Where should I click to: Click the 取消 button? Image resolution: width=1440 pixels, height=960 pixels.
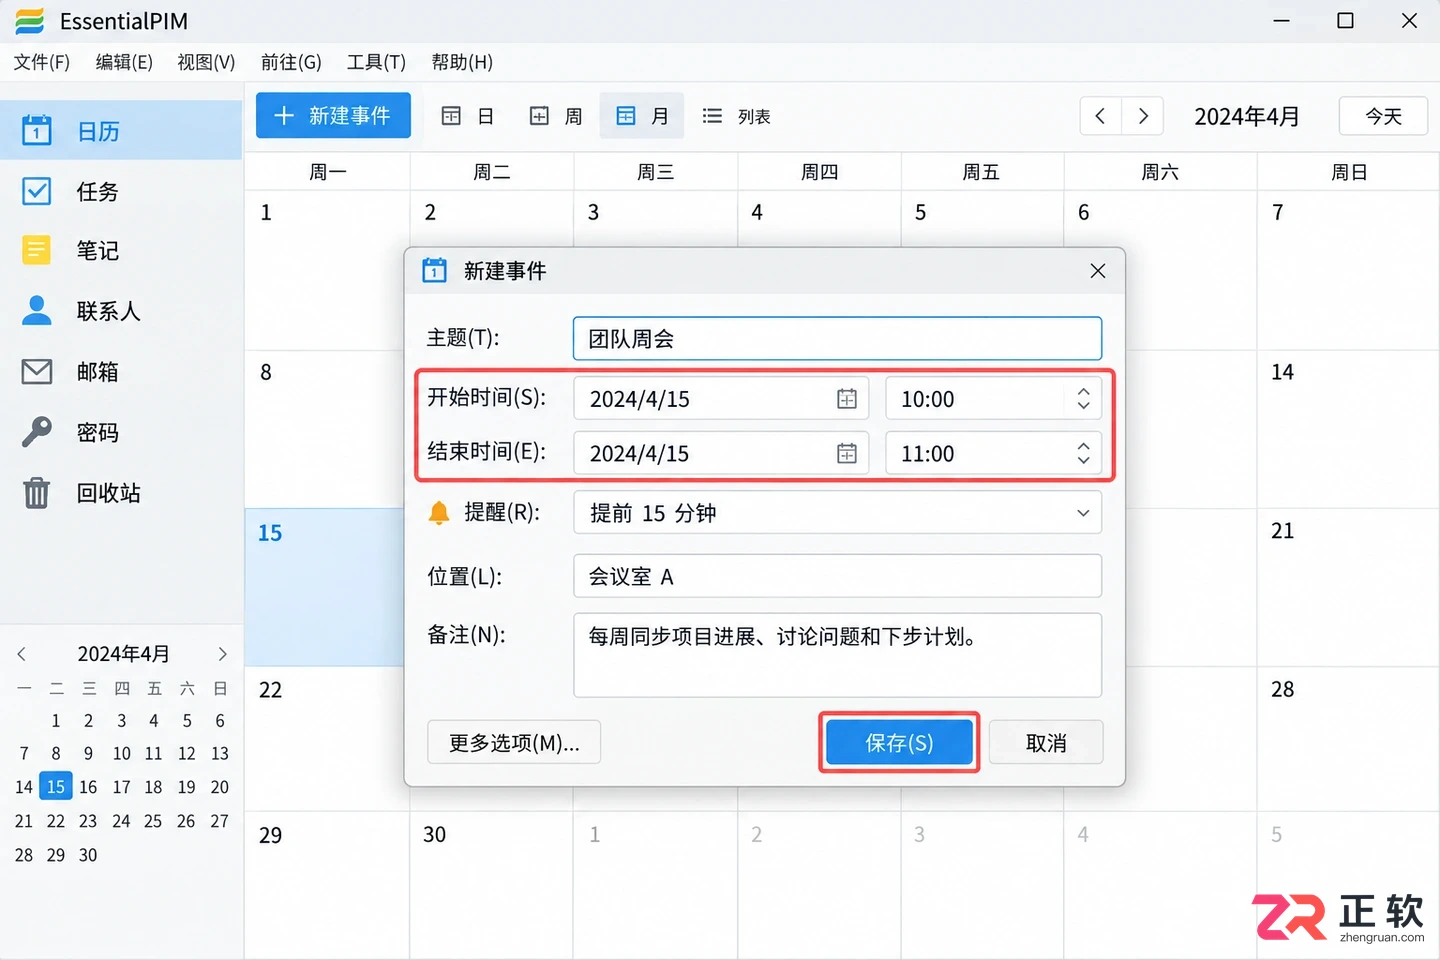pyautogui.click(x=1046, y=743)
